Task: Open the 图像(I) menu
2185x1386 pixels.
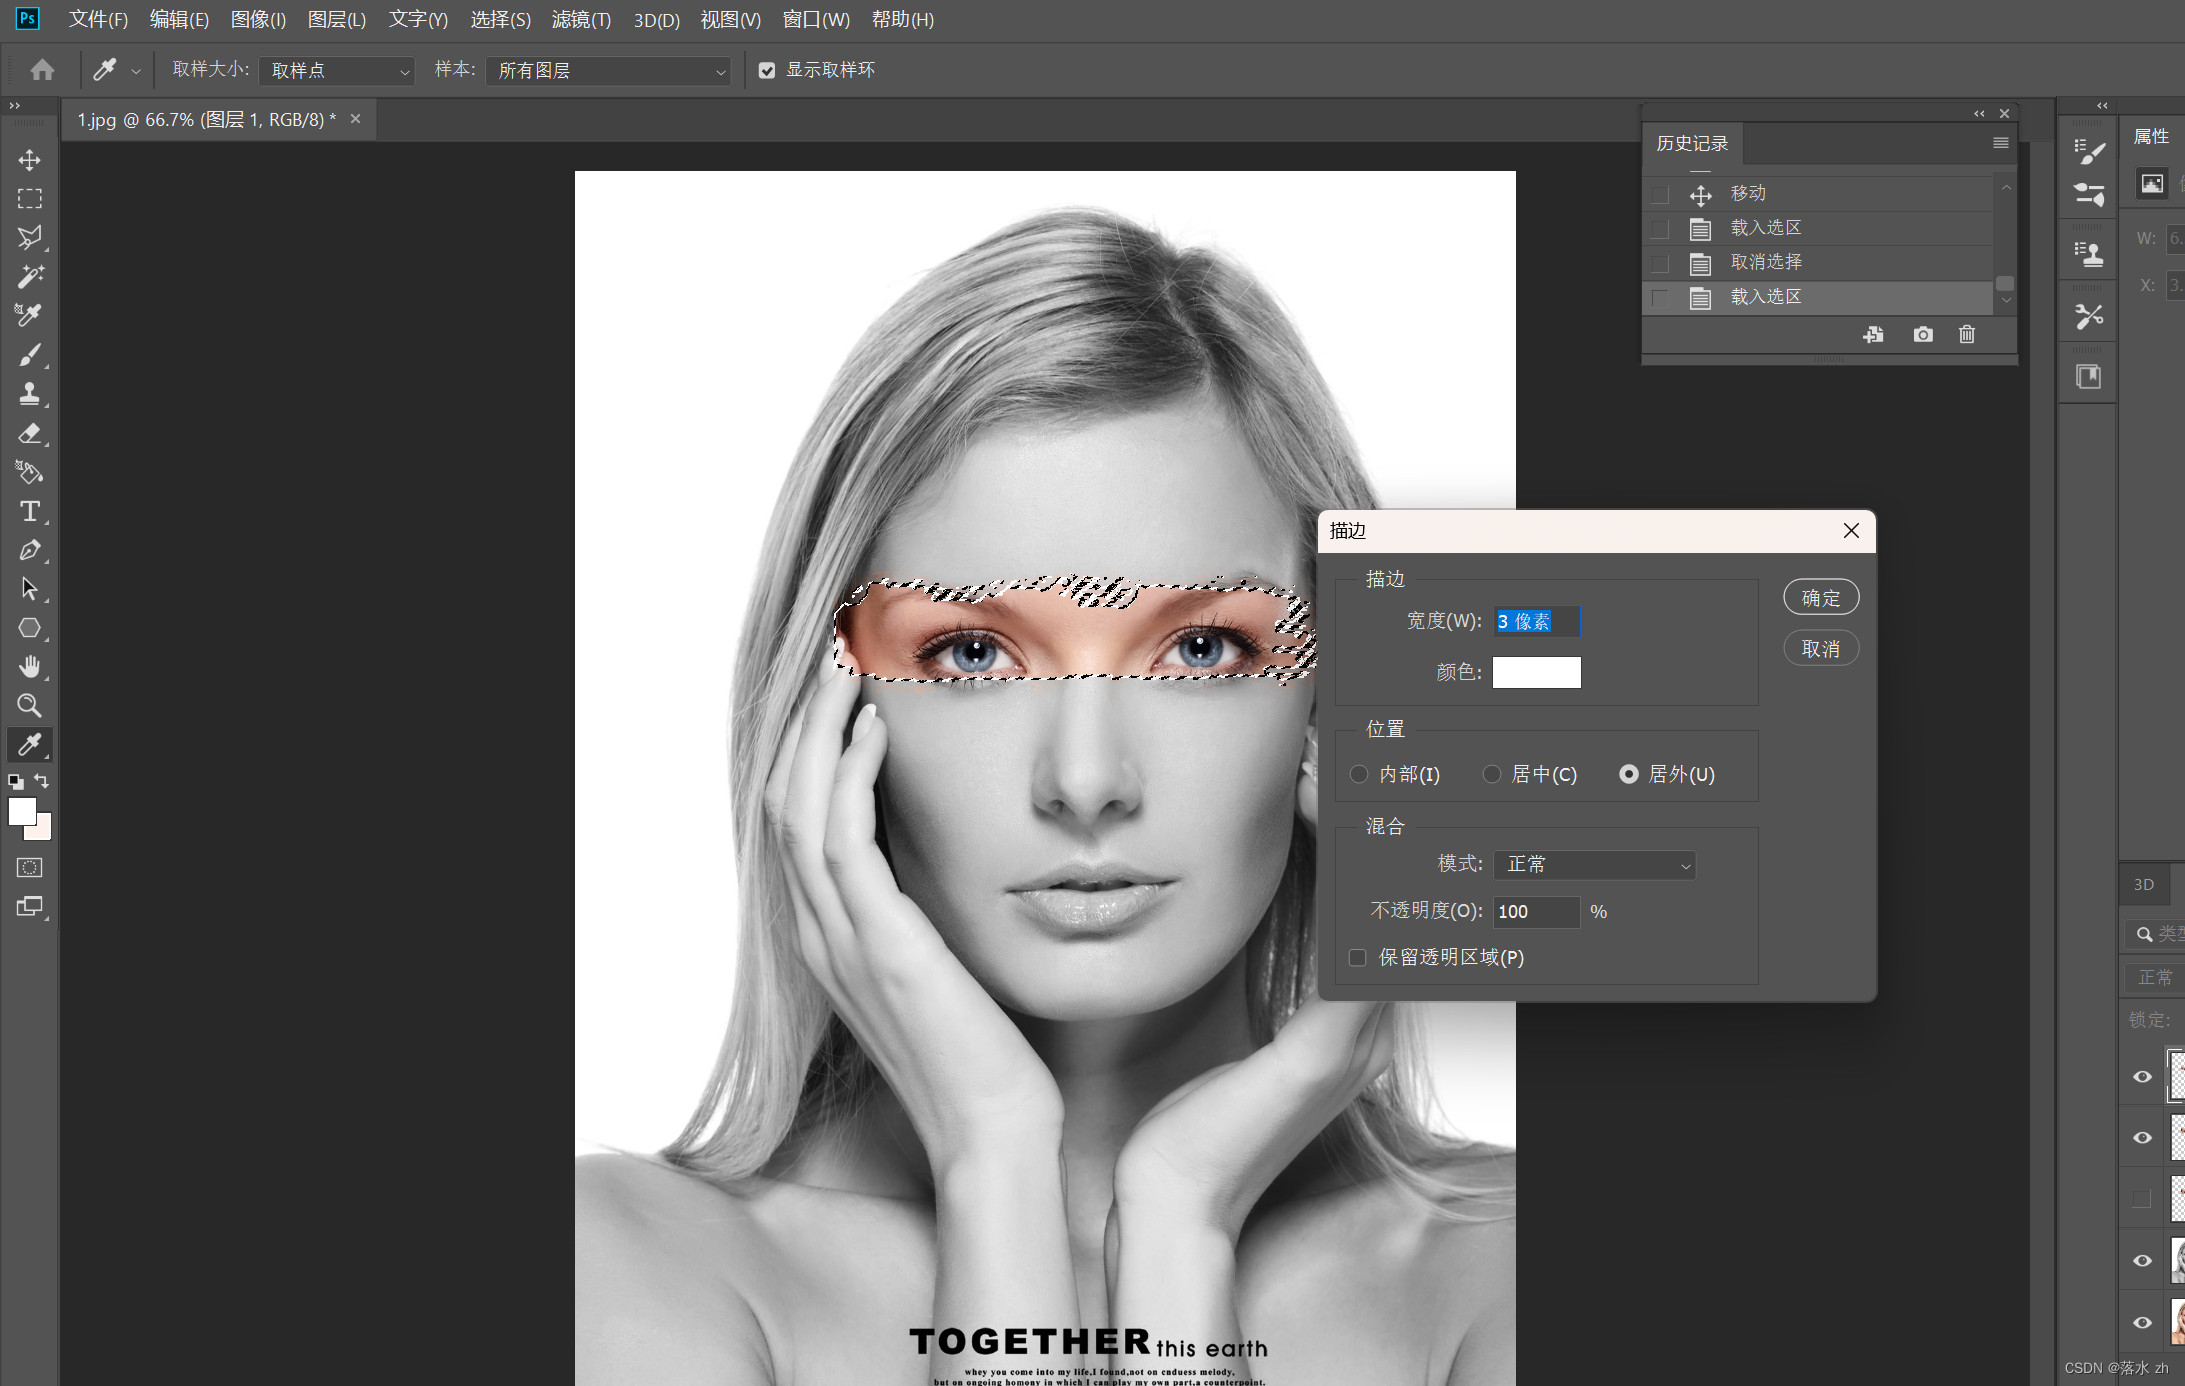Action: pyautogui.click(x=258, y=20)
